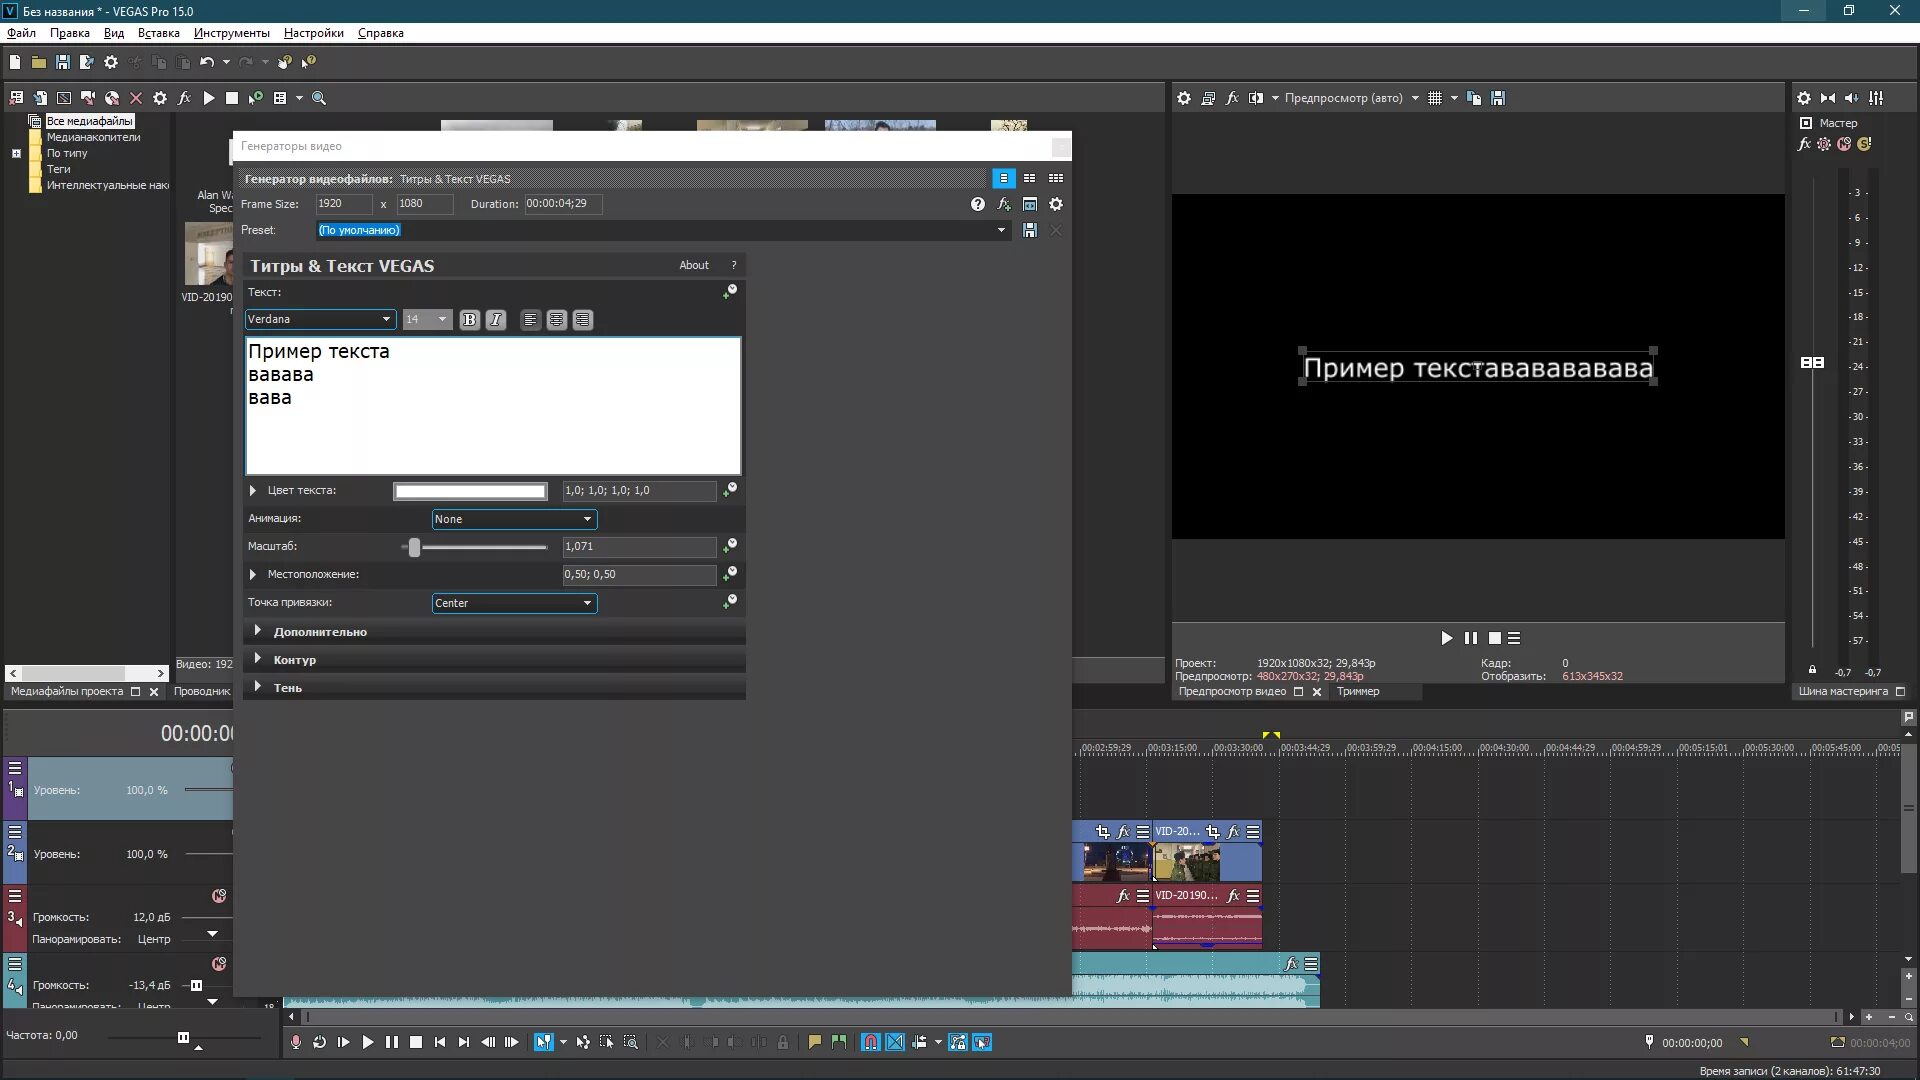Click the white text color swatch
1920x1080 pixels.
tap(470, 491)
